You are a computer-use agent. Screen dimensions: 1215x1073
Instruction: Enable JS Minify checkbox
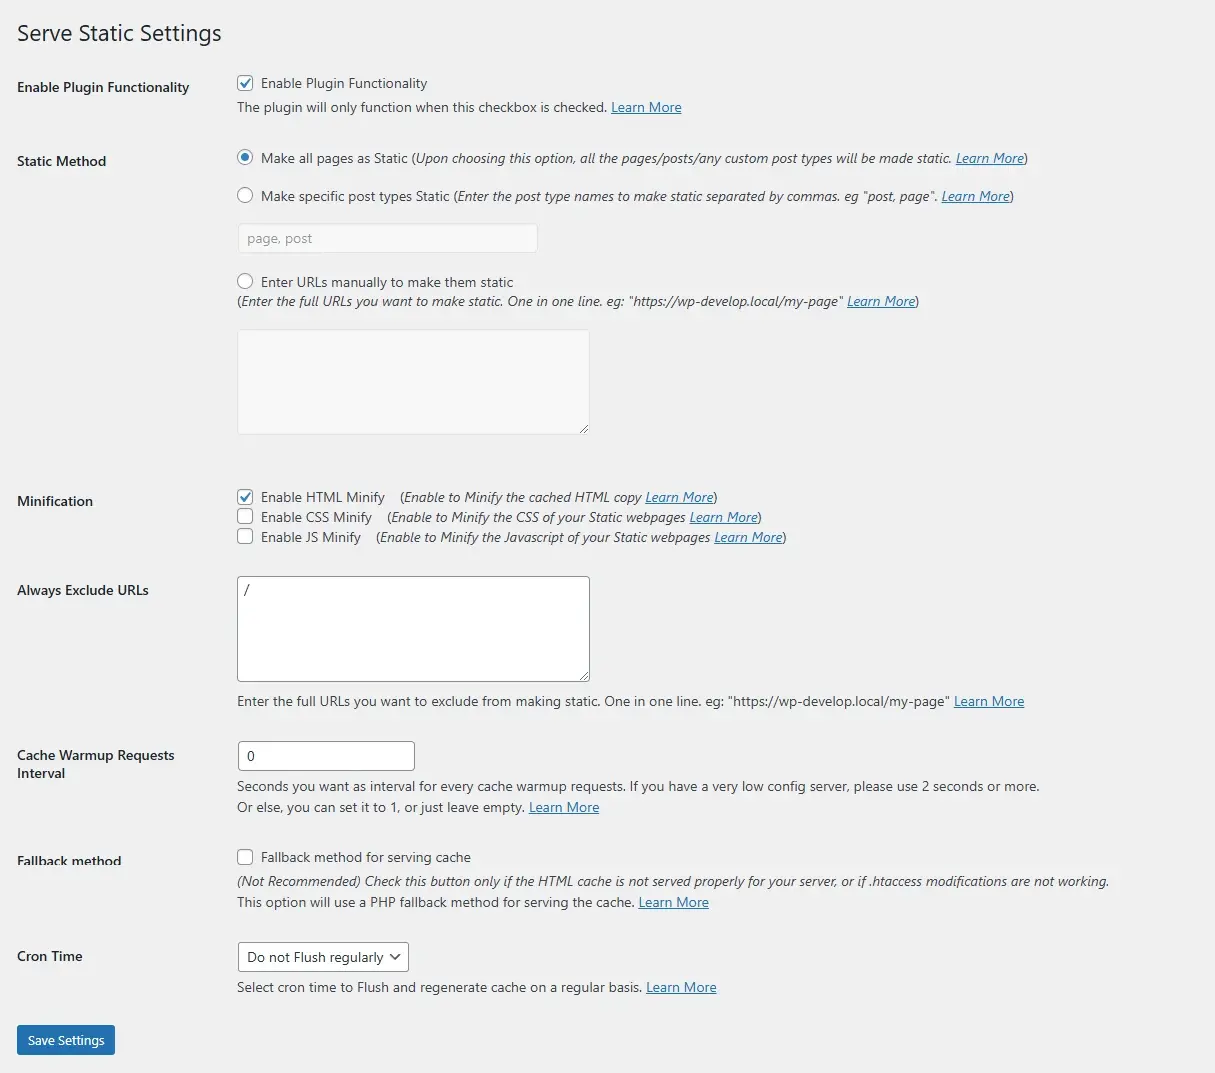pyautogui.click(x=245, y=537)
